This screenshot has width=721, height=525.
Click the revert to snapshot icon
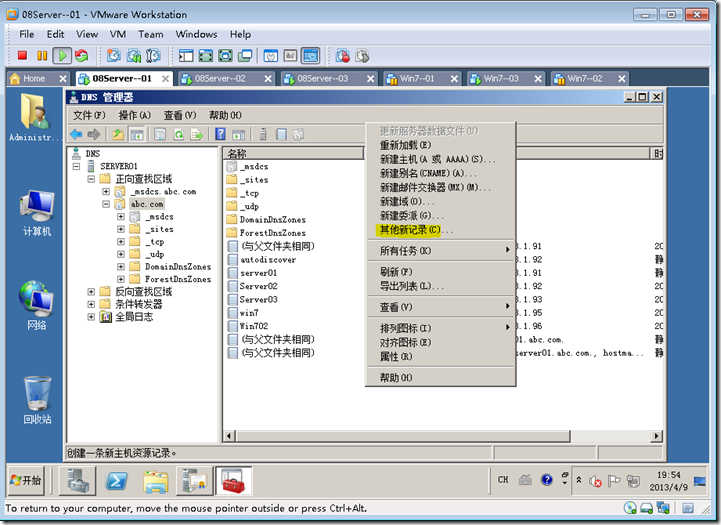134,56
